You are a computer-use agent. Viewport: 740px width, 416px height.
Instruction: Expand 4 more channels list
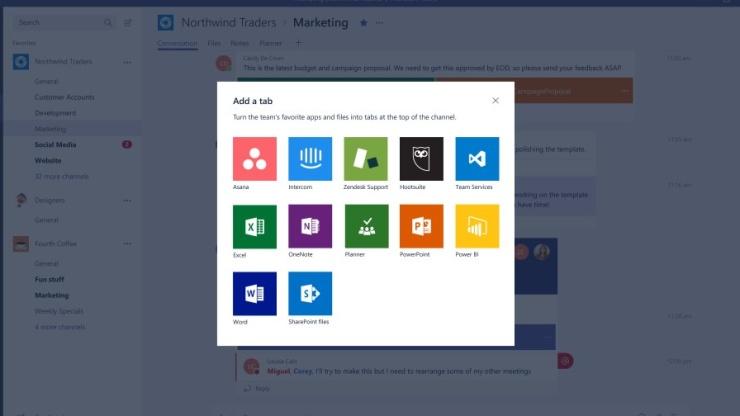coord(60,327)
